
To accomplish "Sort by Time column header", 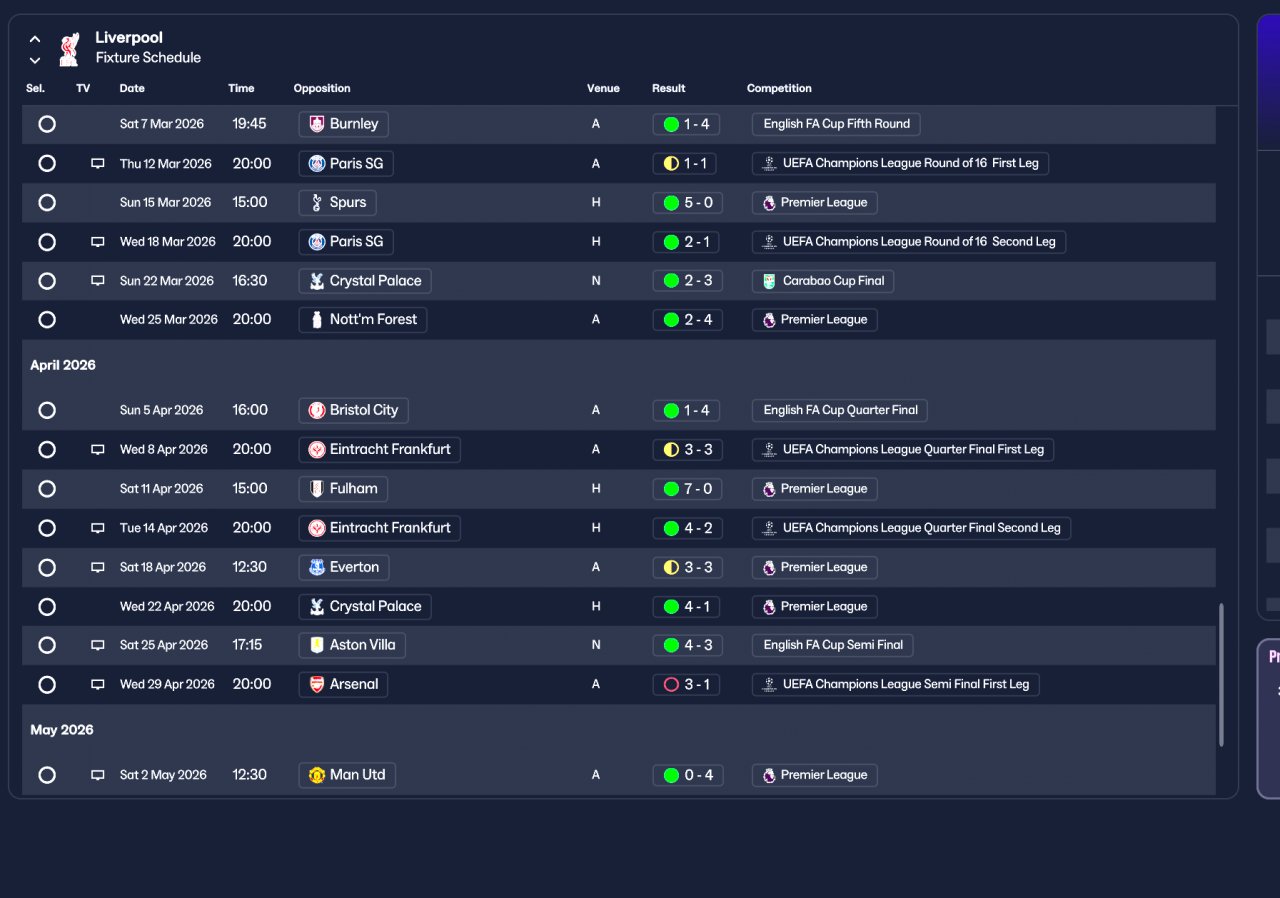I will tap(241, 88).
